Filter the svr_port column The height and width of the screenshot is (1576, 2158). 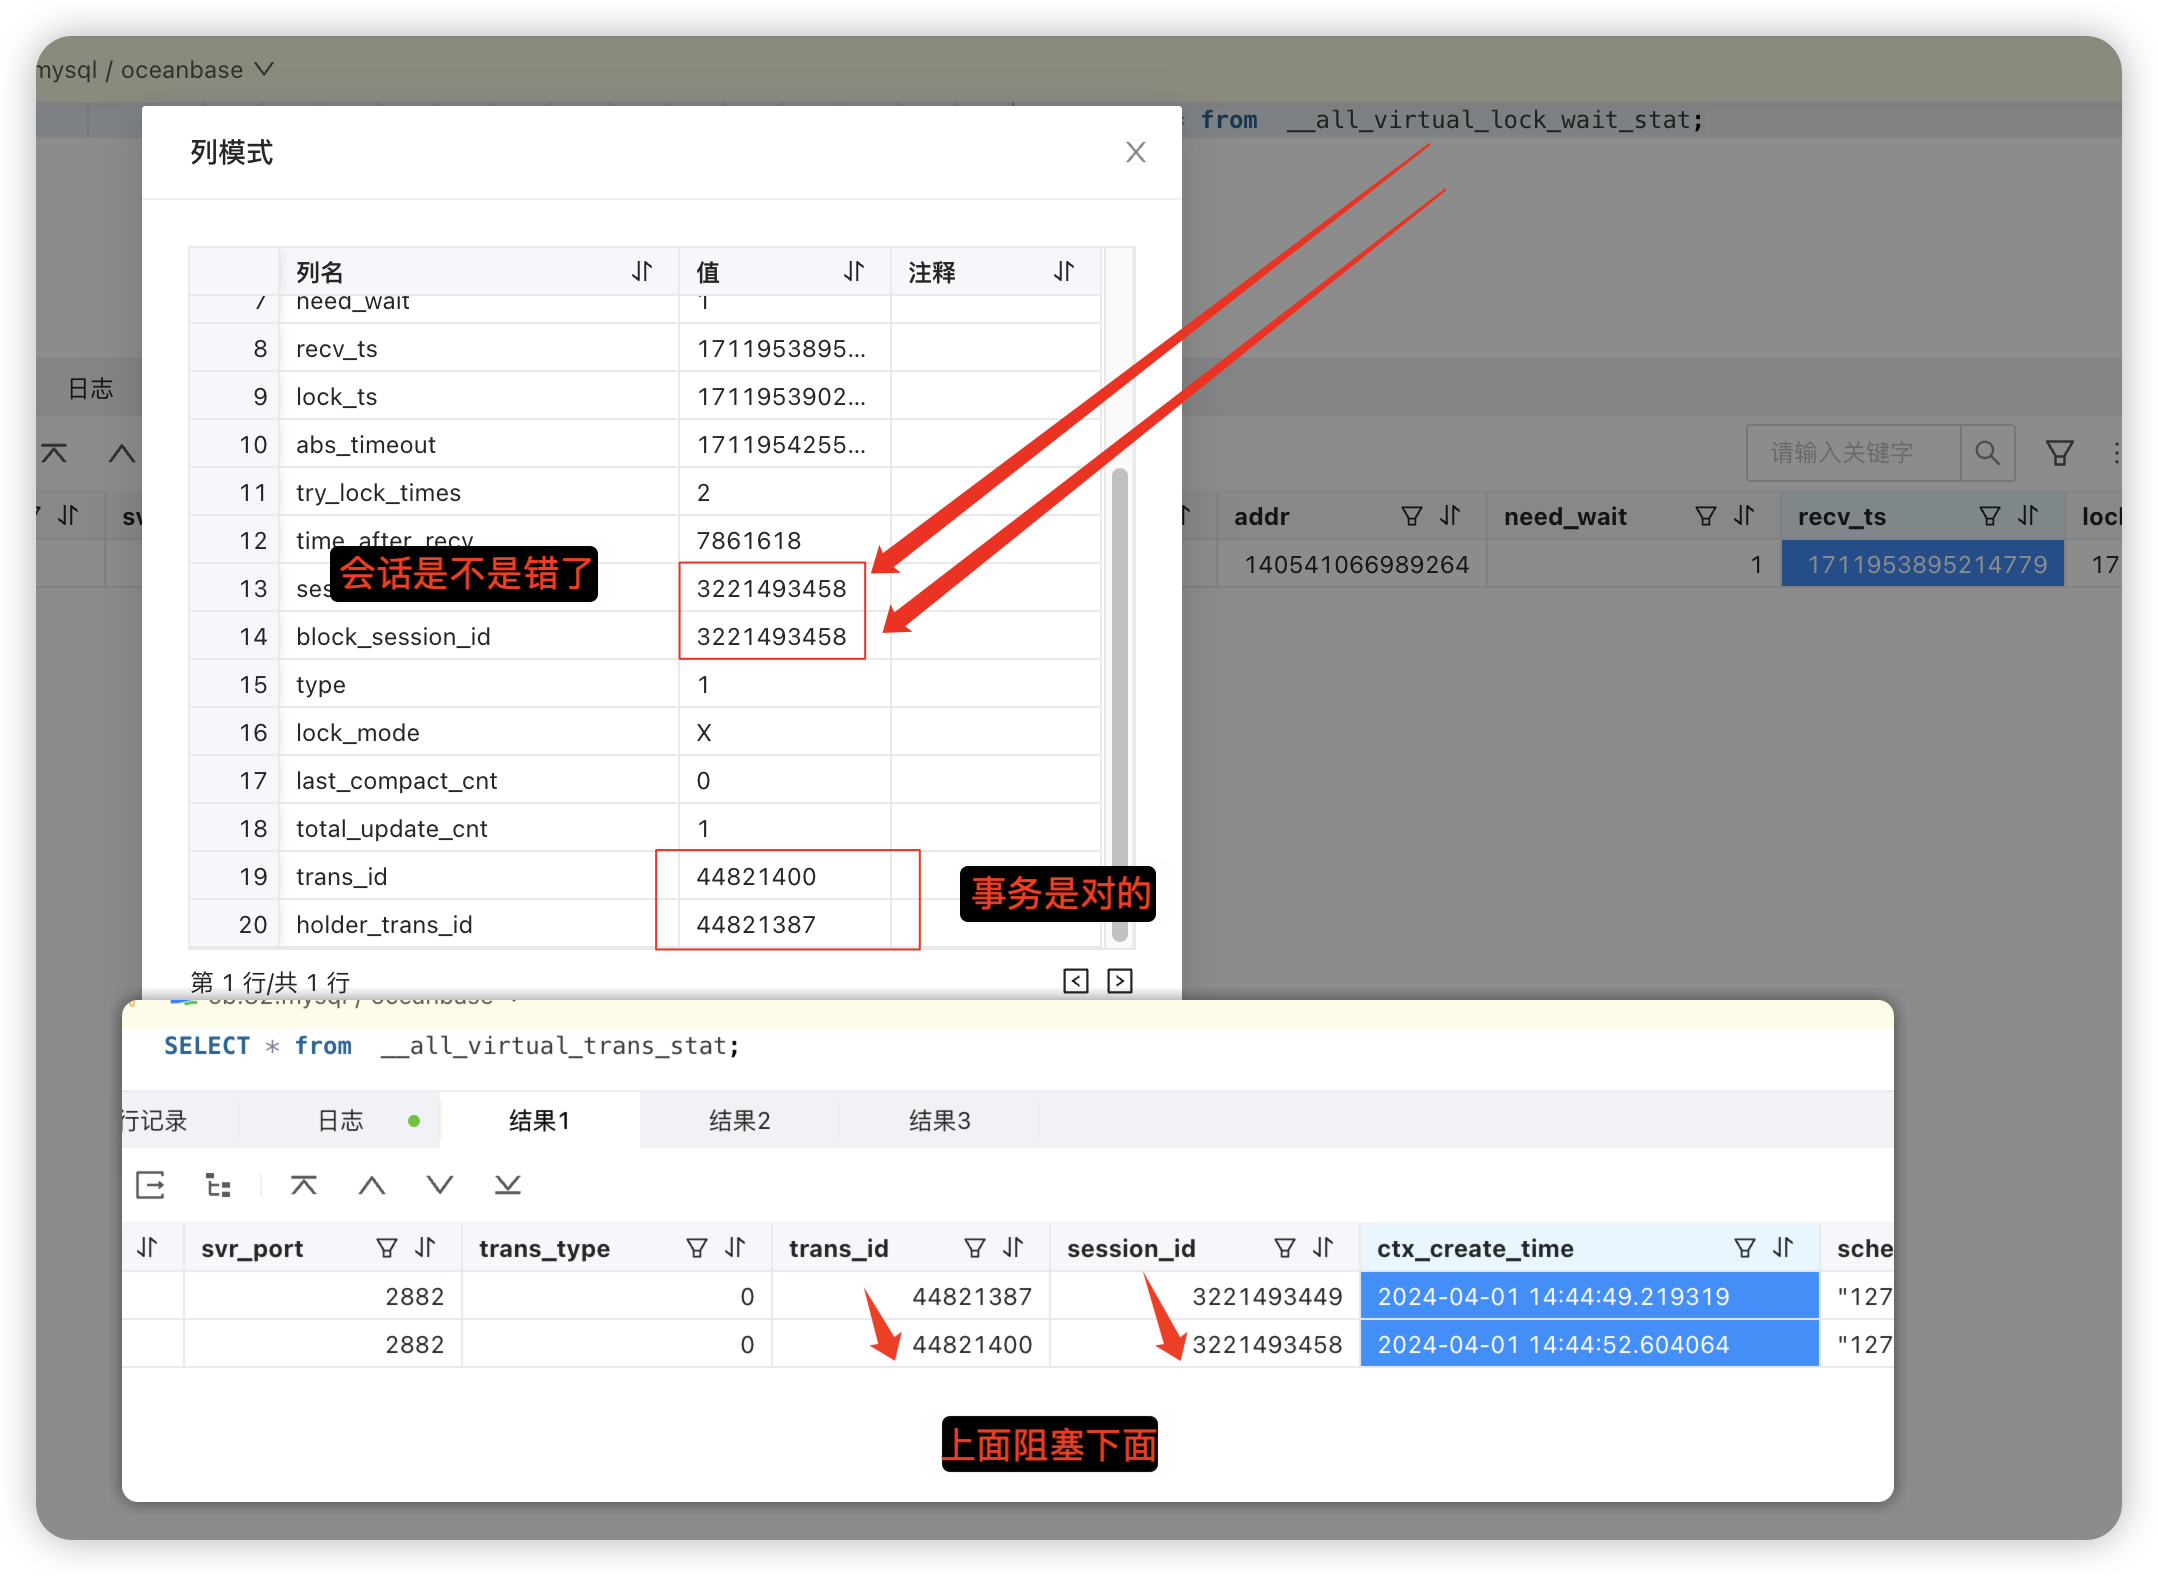tap(386, 1247)
